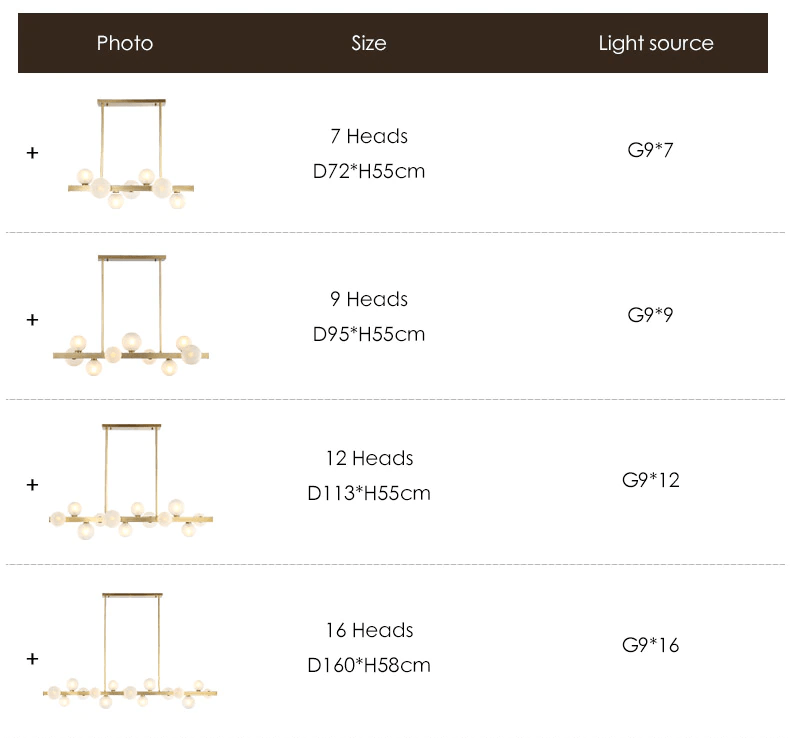Click the G9*7 light source value
790x738 pixels.
[x=650, y=151]
